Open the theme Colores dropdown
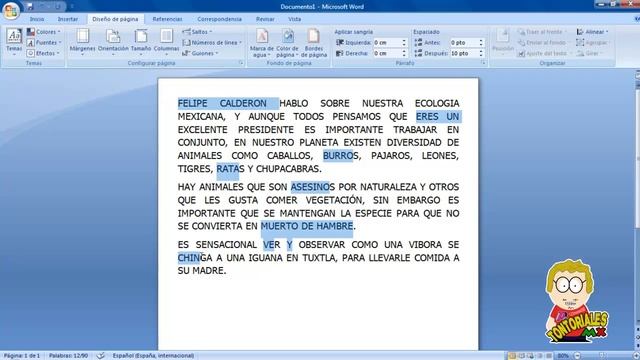Image resolution: width=640 pixels, height=360 pixels. [44, 31]
